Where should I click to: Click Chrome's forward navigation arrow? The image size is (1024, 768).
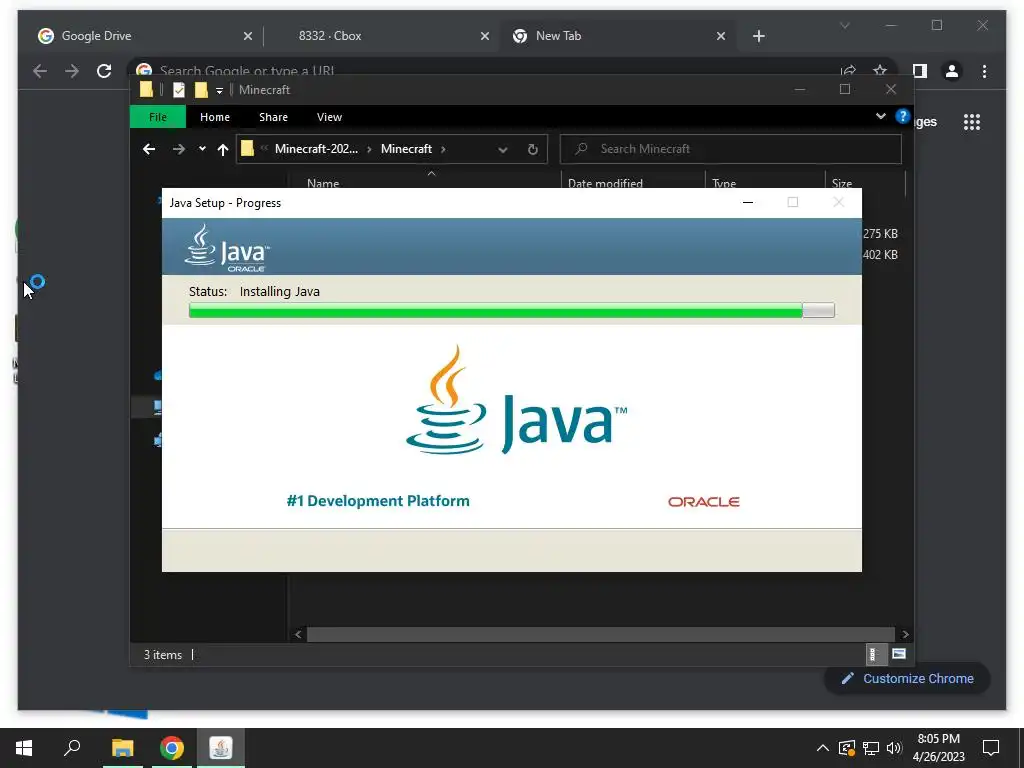pyautogui.click(x=72, y=71)
